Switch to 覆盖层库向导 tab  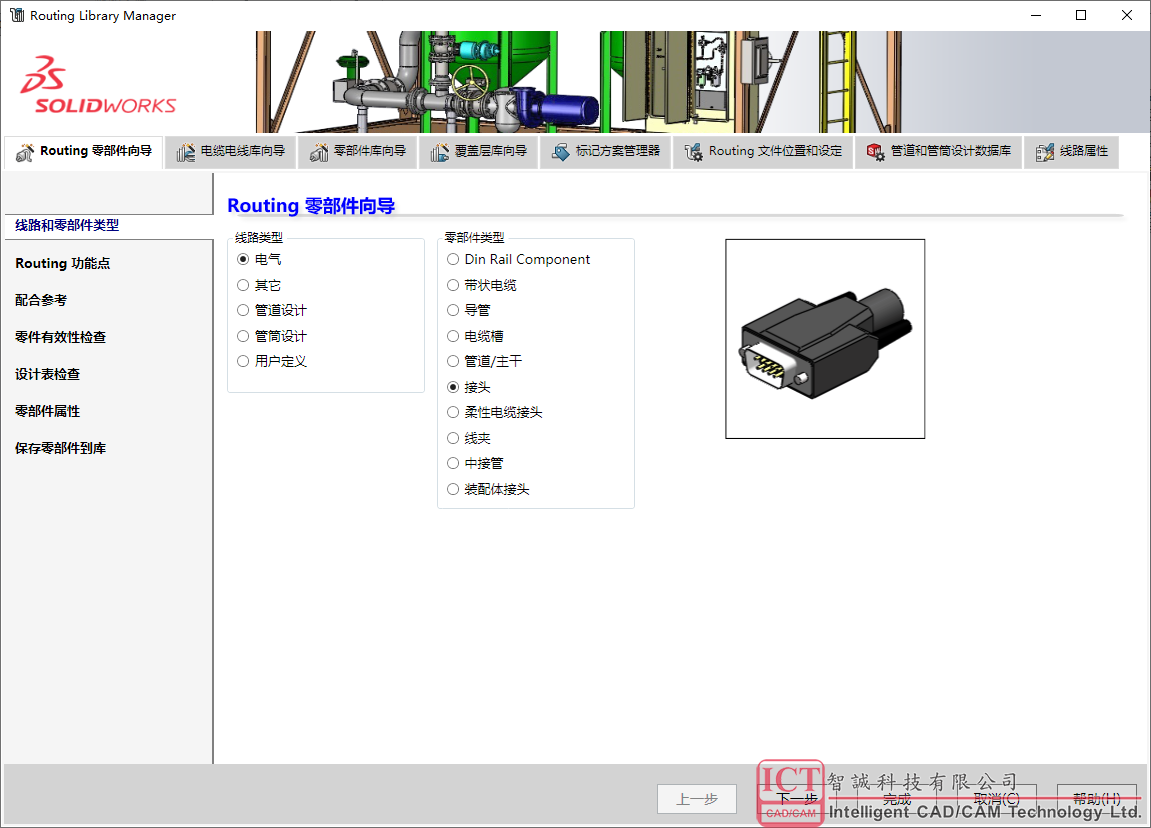pyautogui.click(x=479, y=152)
